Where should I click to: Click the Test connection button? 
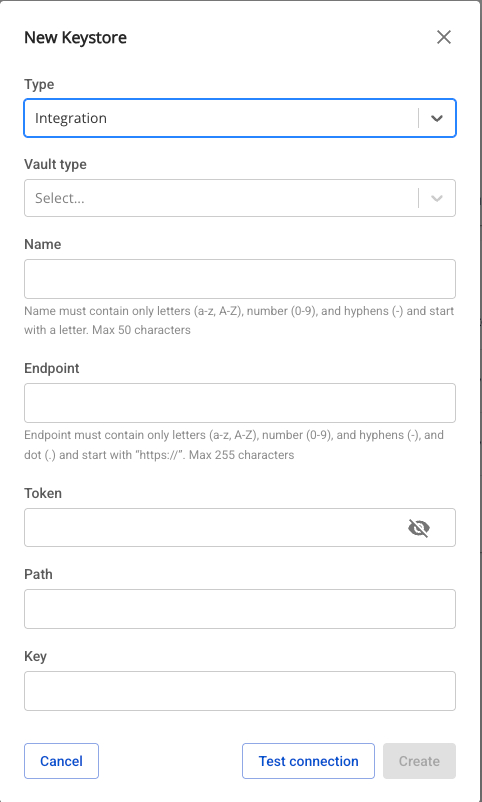click(x=309, y=761)
